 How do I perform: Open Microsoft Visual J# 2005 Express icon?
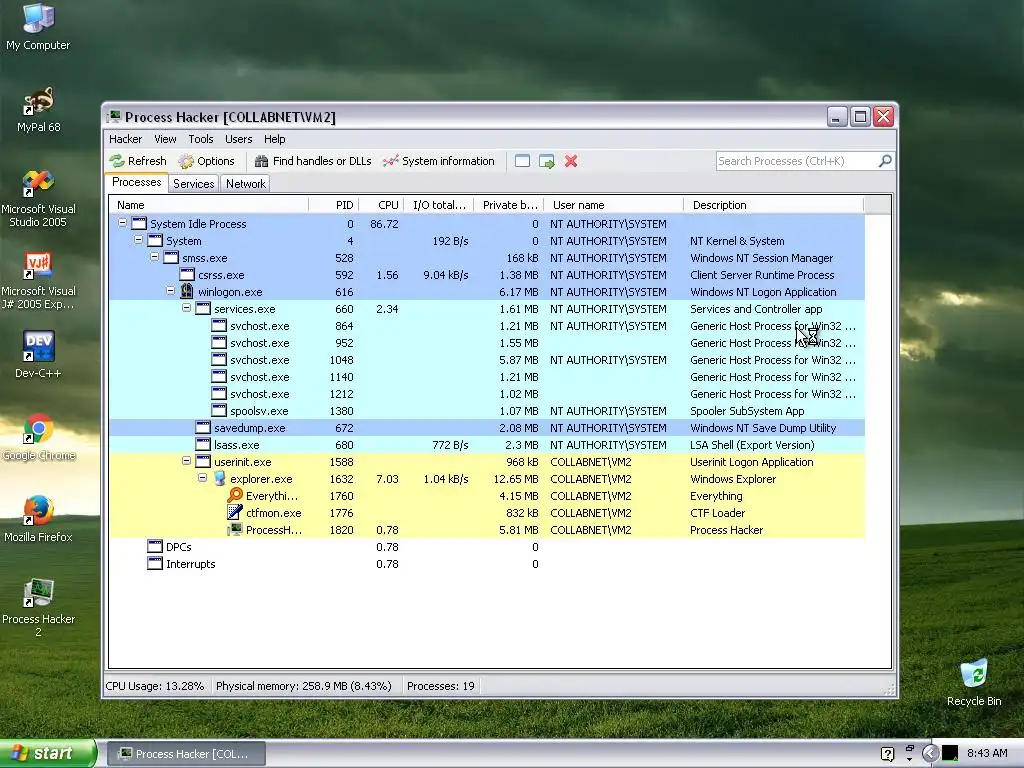tap(38, 280)
